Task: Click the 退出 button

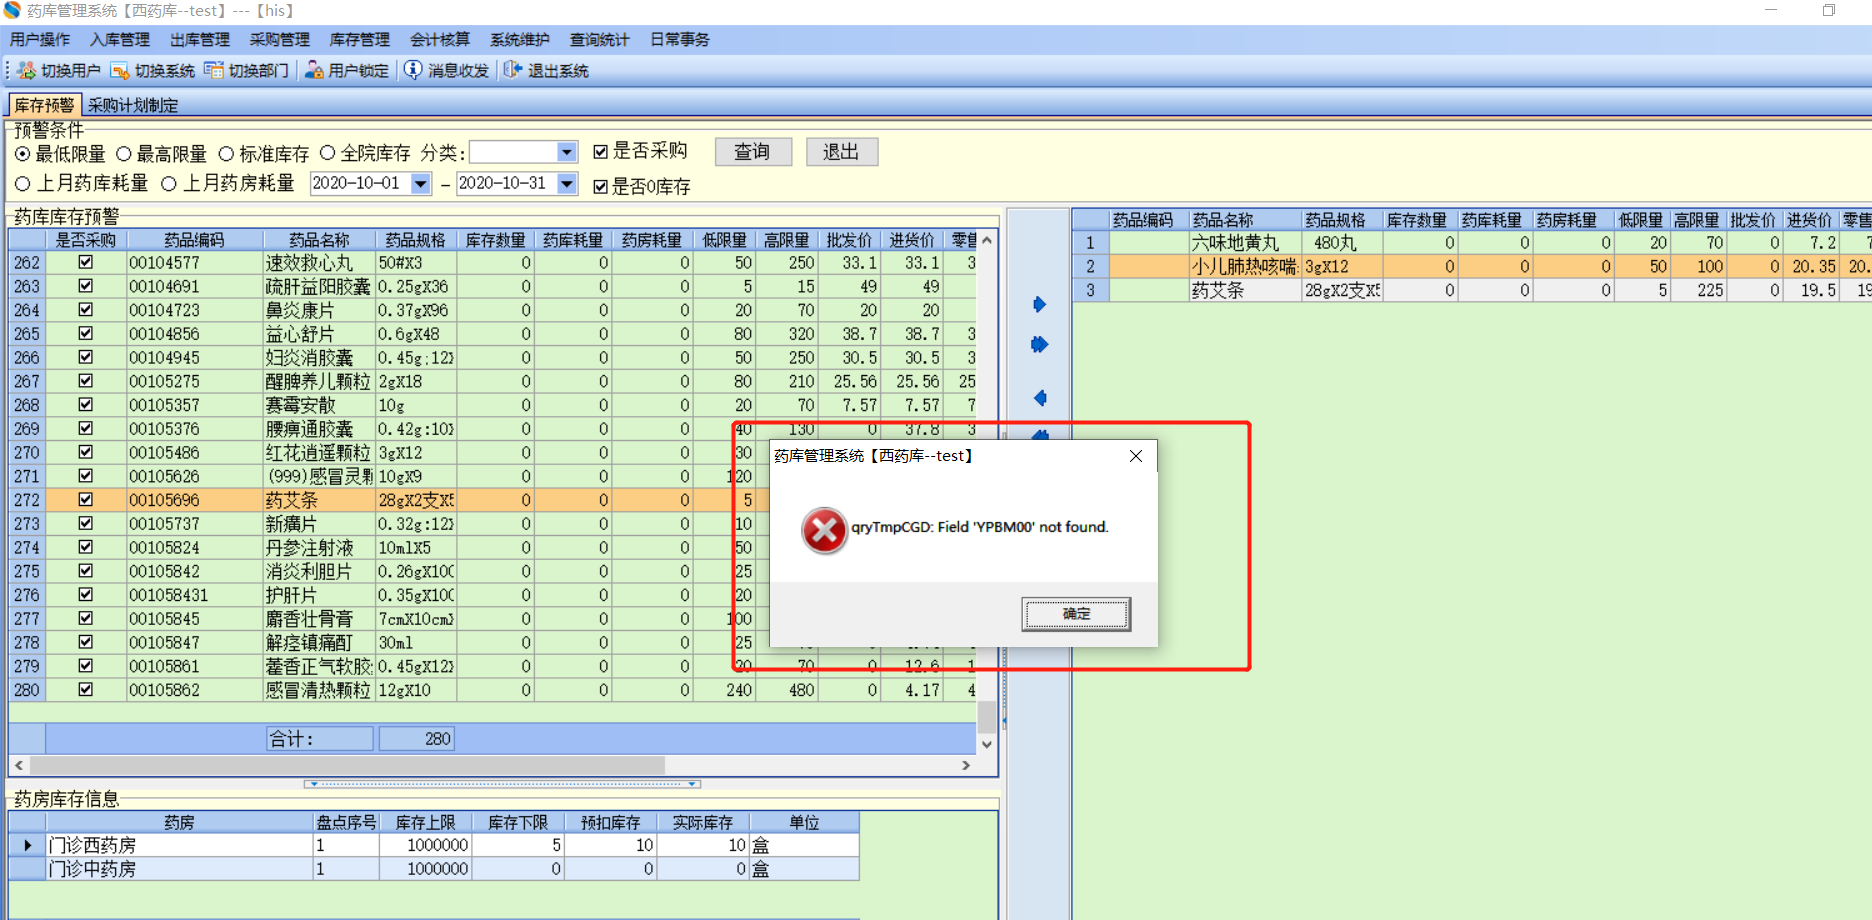Action: [x=841, y=152]
